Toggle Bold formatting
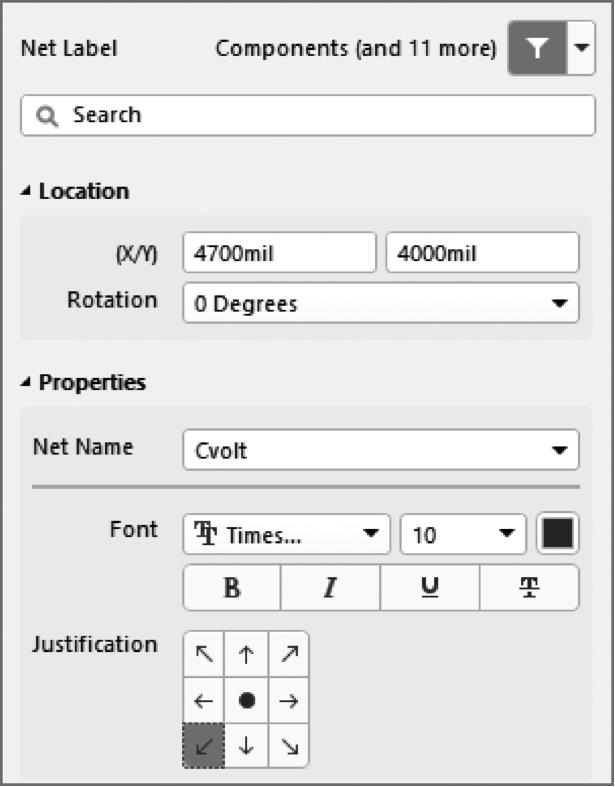The image size is (615, 787). (232, 587)
